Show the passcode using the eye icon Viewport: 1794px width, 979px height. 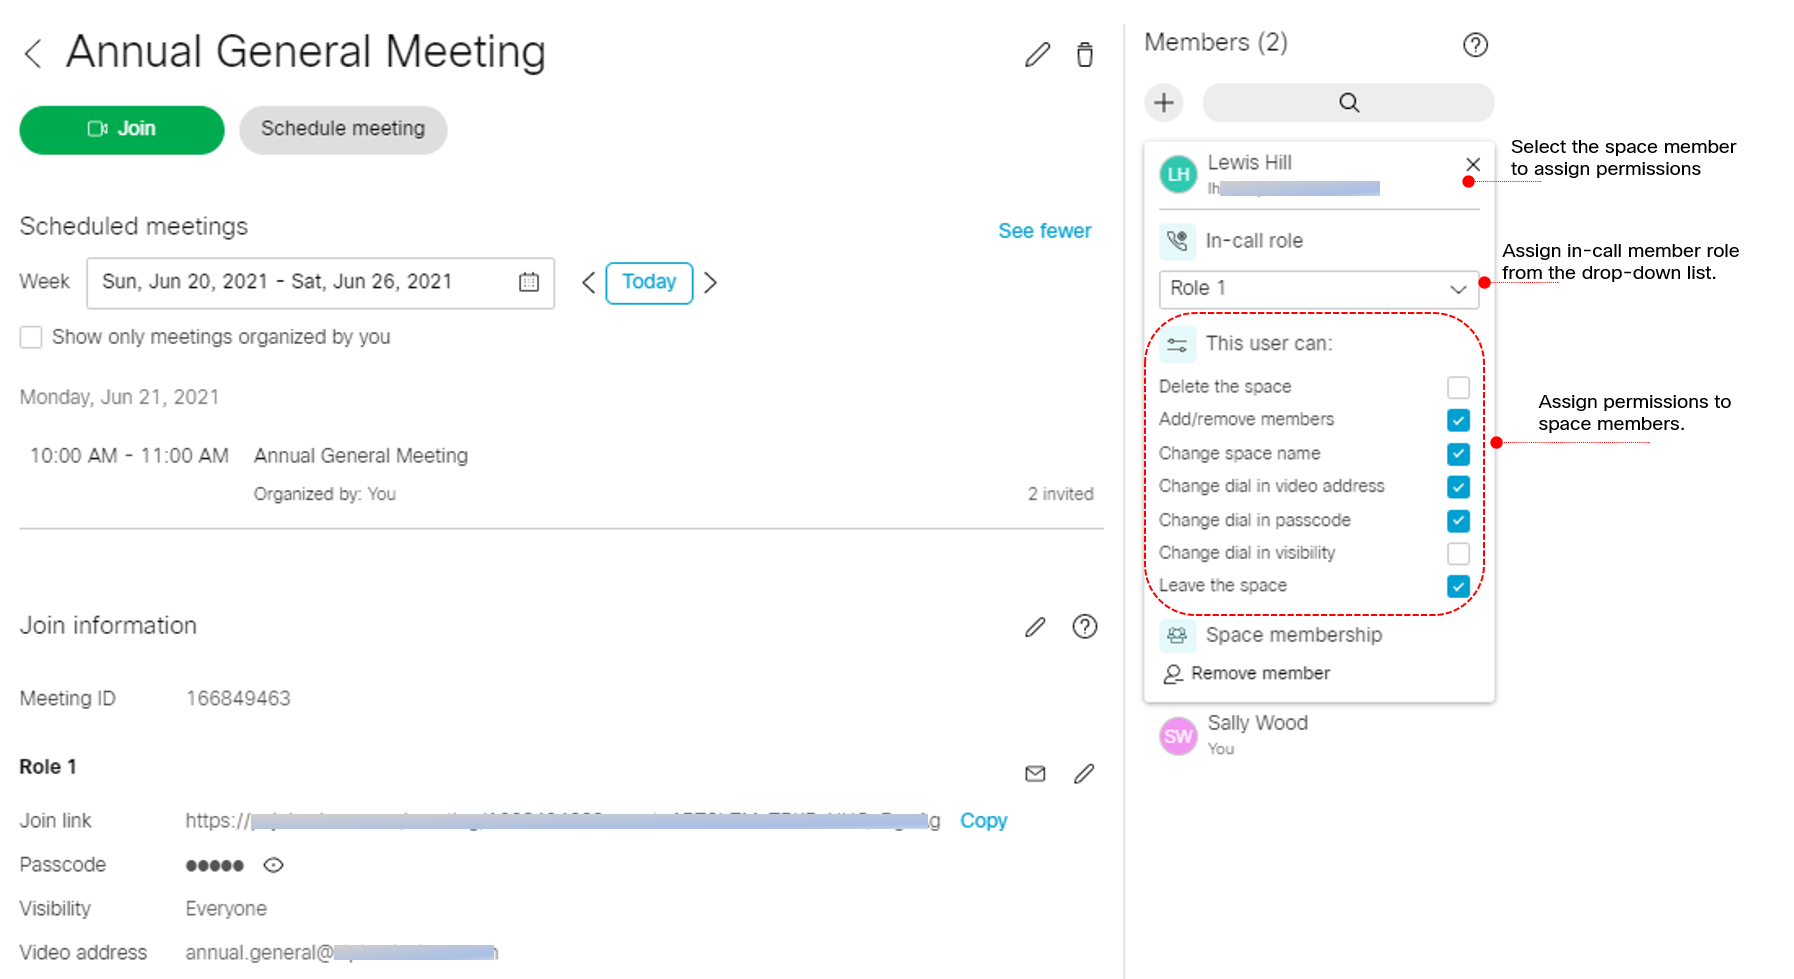273,866
